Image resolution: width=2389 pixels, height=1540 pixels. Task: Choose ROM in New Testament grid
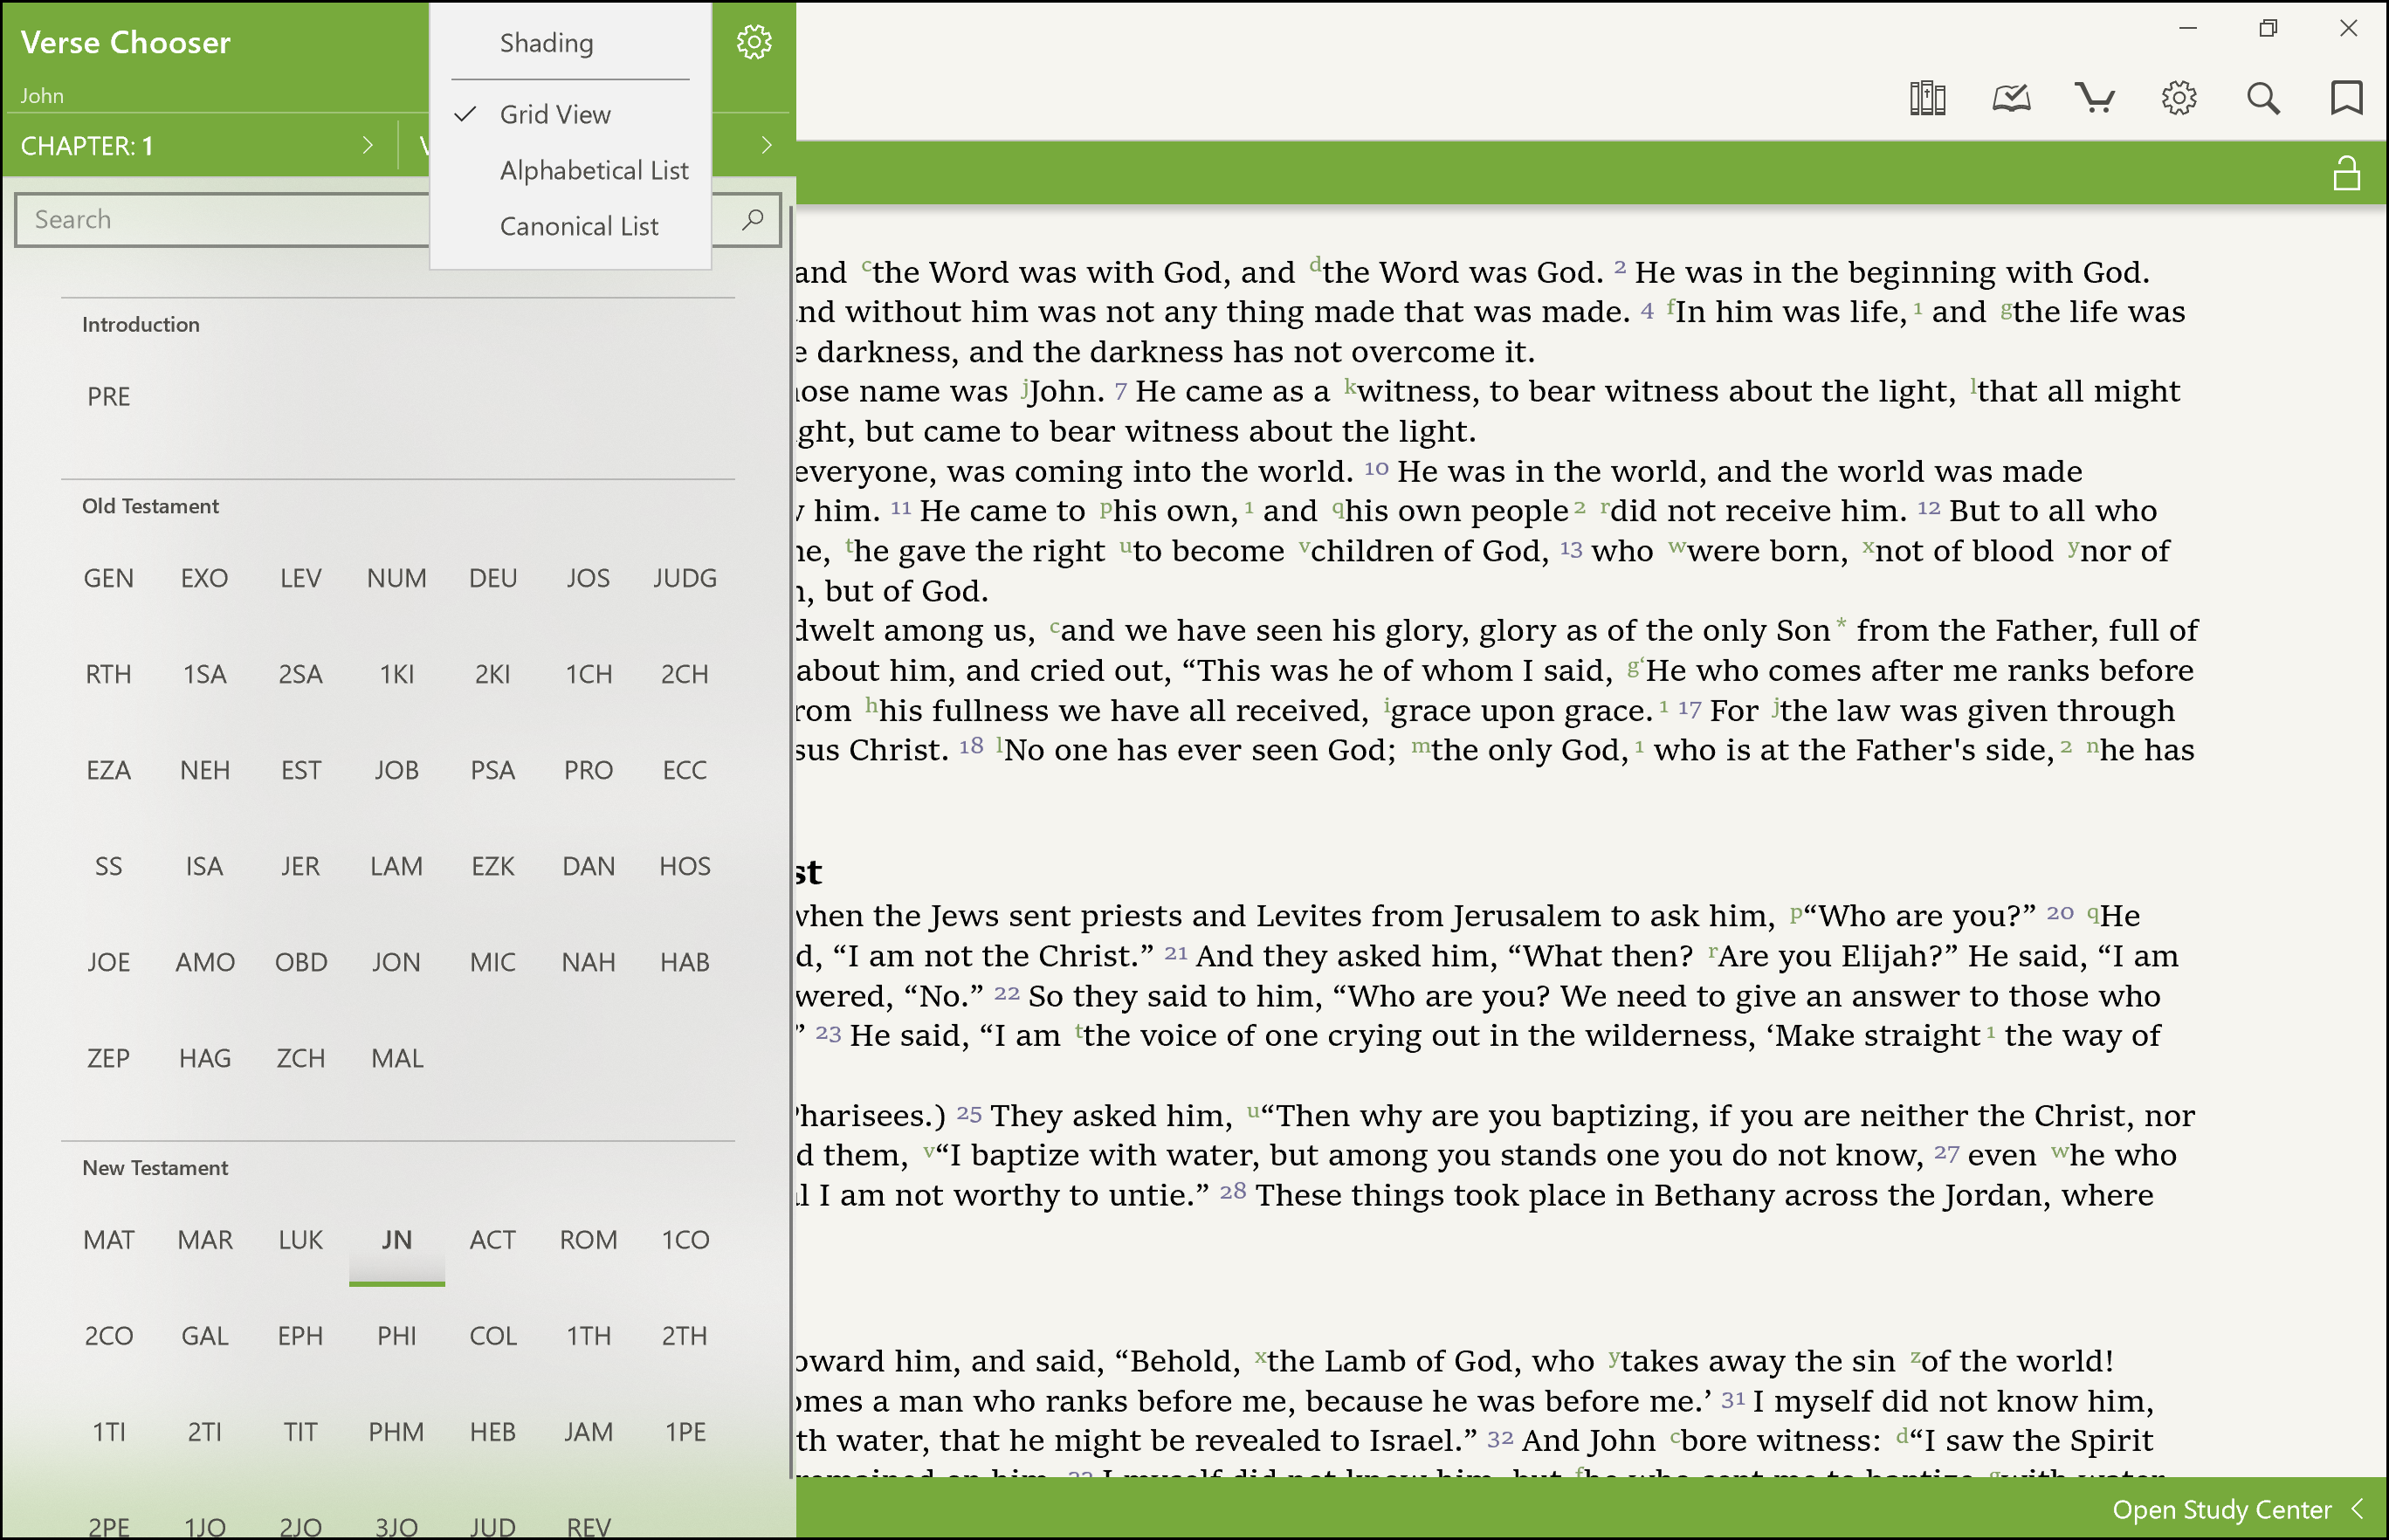[588, 1239]
